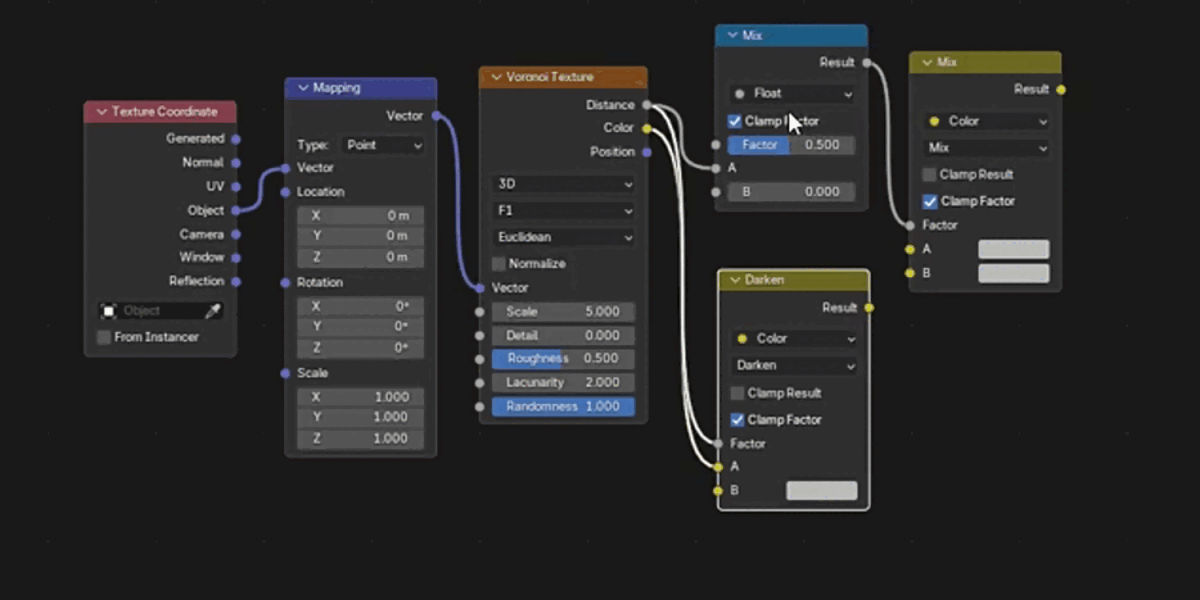Viewport: 1200px width, 600px height.
Task: Open the Euclidean distance metric dropdown
Action: (x=564, y=237)
